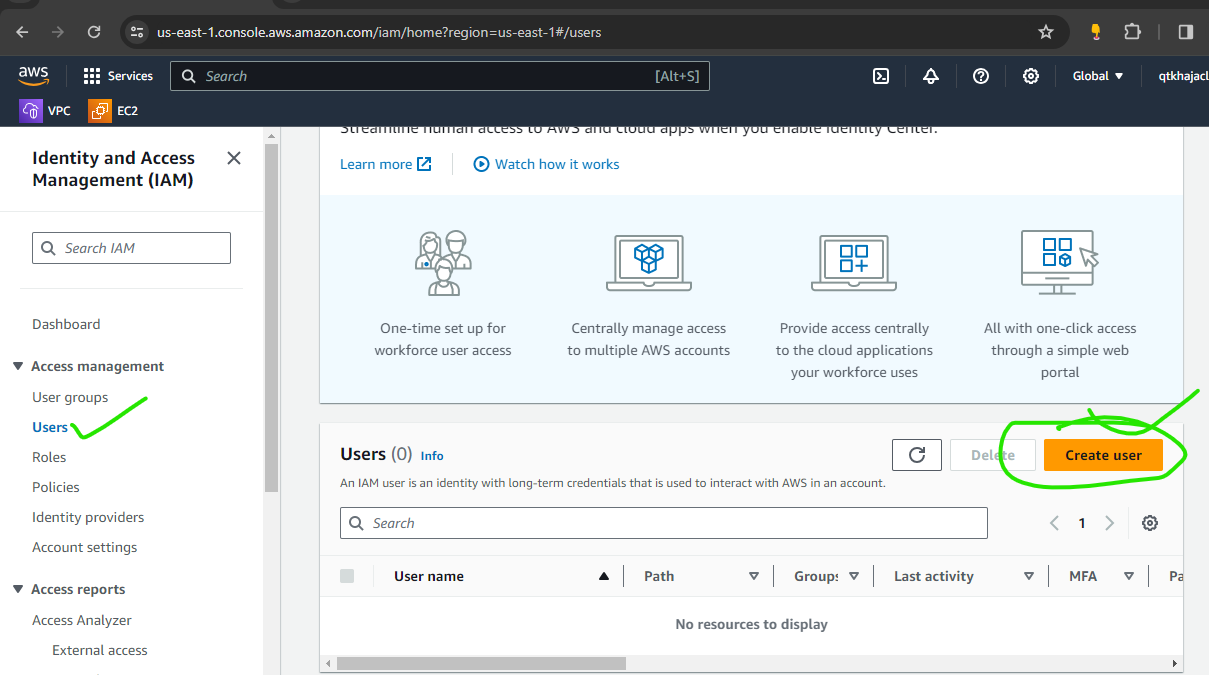
Task: Open browser extensions puzzle icon
Action: (1132, 32)
